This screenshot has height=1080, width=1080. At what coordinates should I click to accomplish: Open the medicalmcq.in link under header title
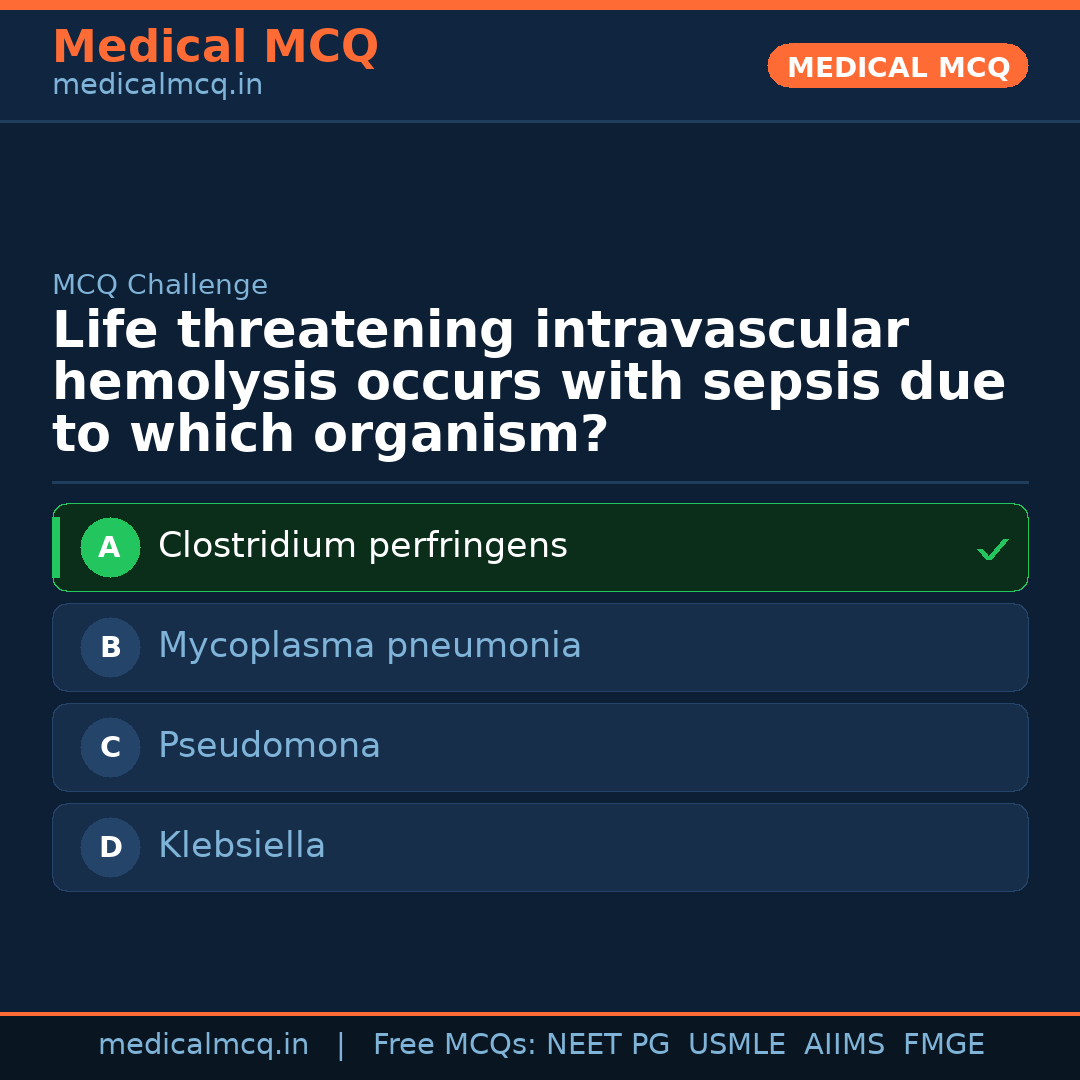tap(157, 86)
